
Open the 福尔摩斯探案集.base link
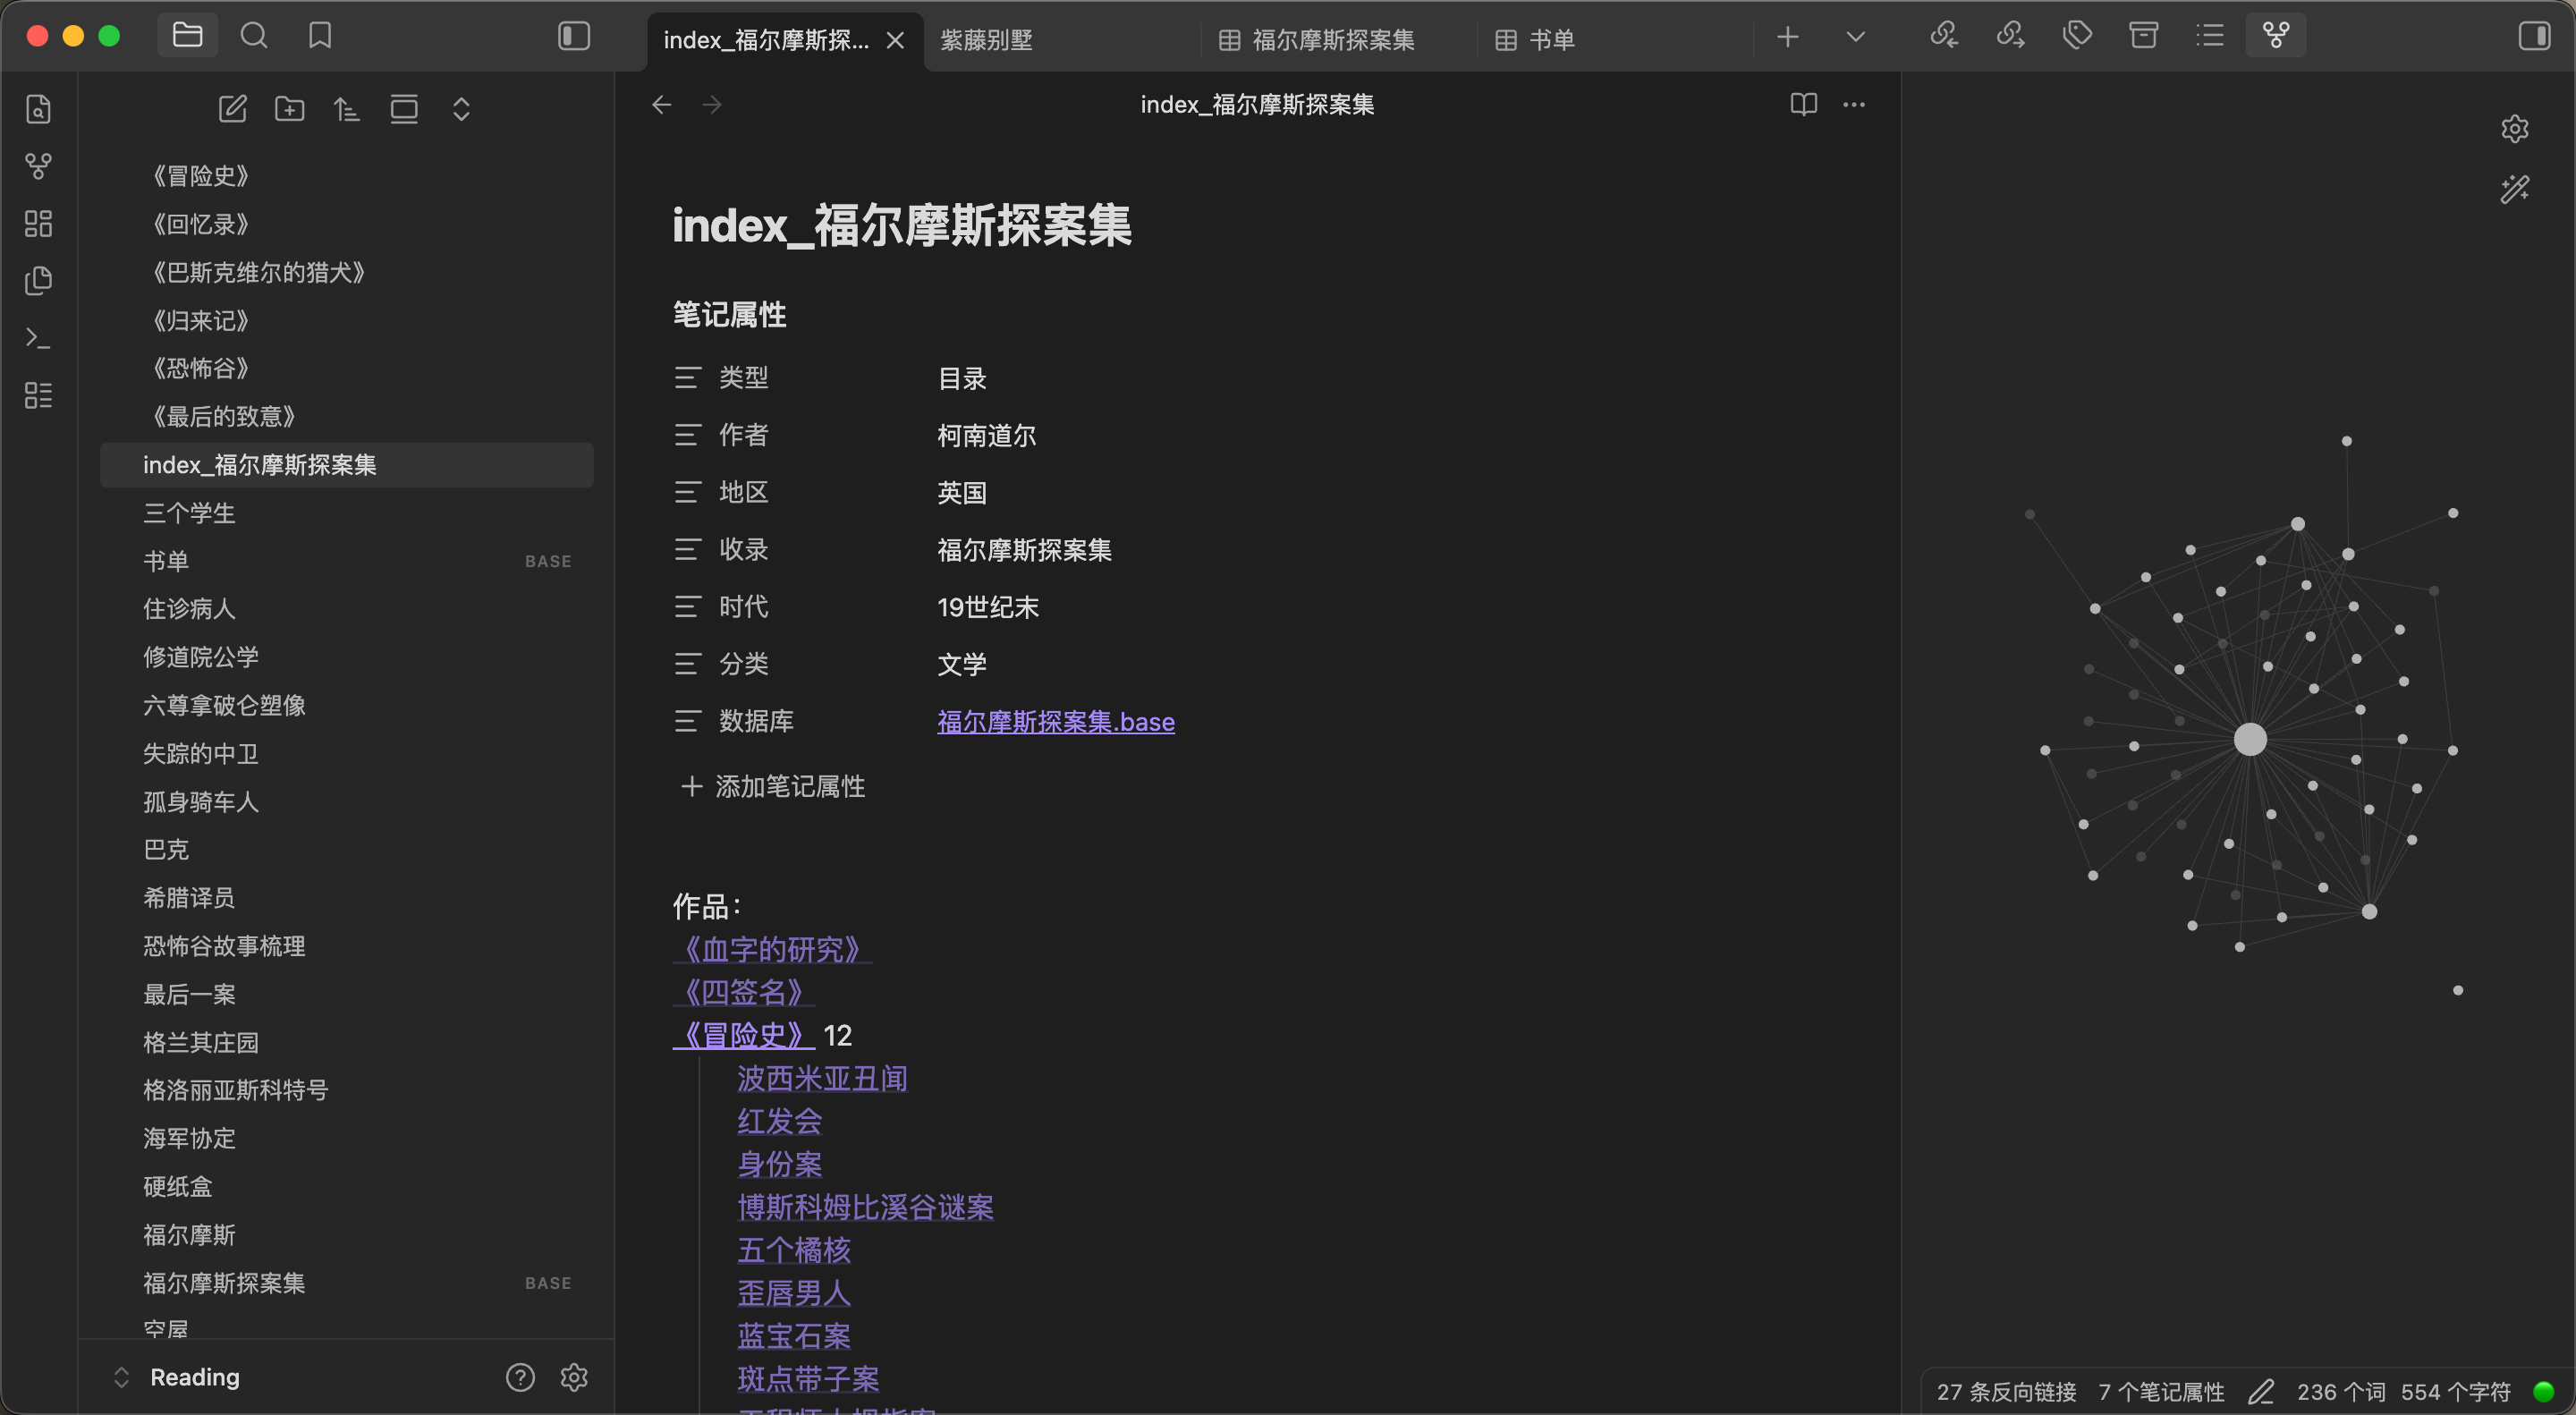1056,722
